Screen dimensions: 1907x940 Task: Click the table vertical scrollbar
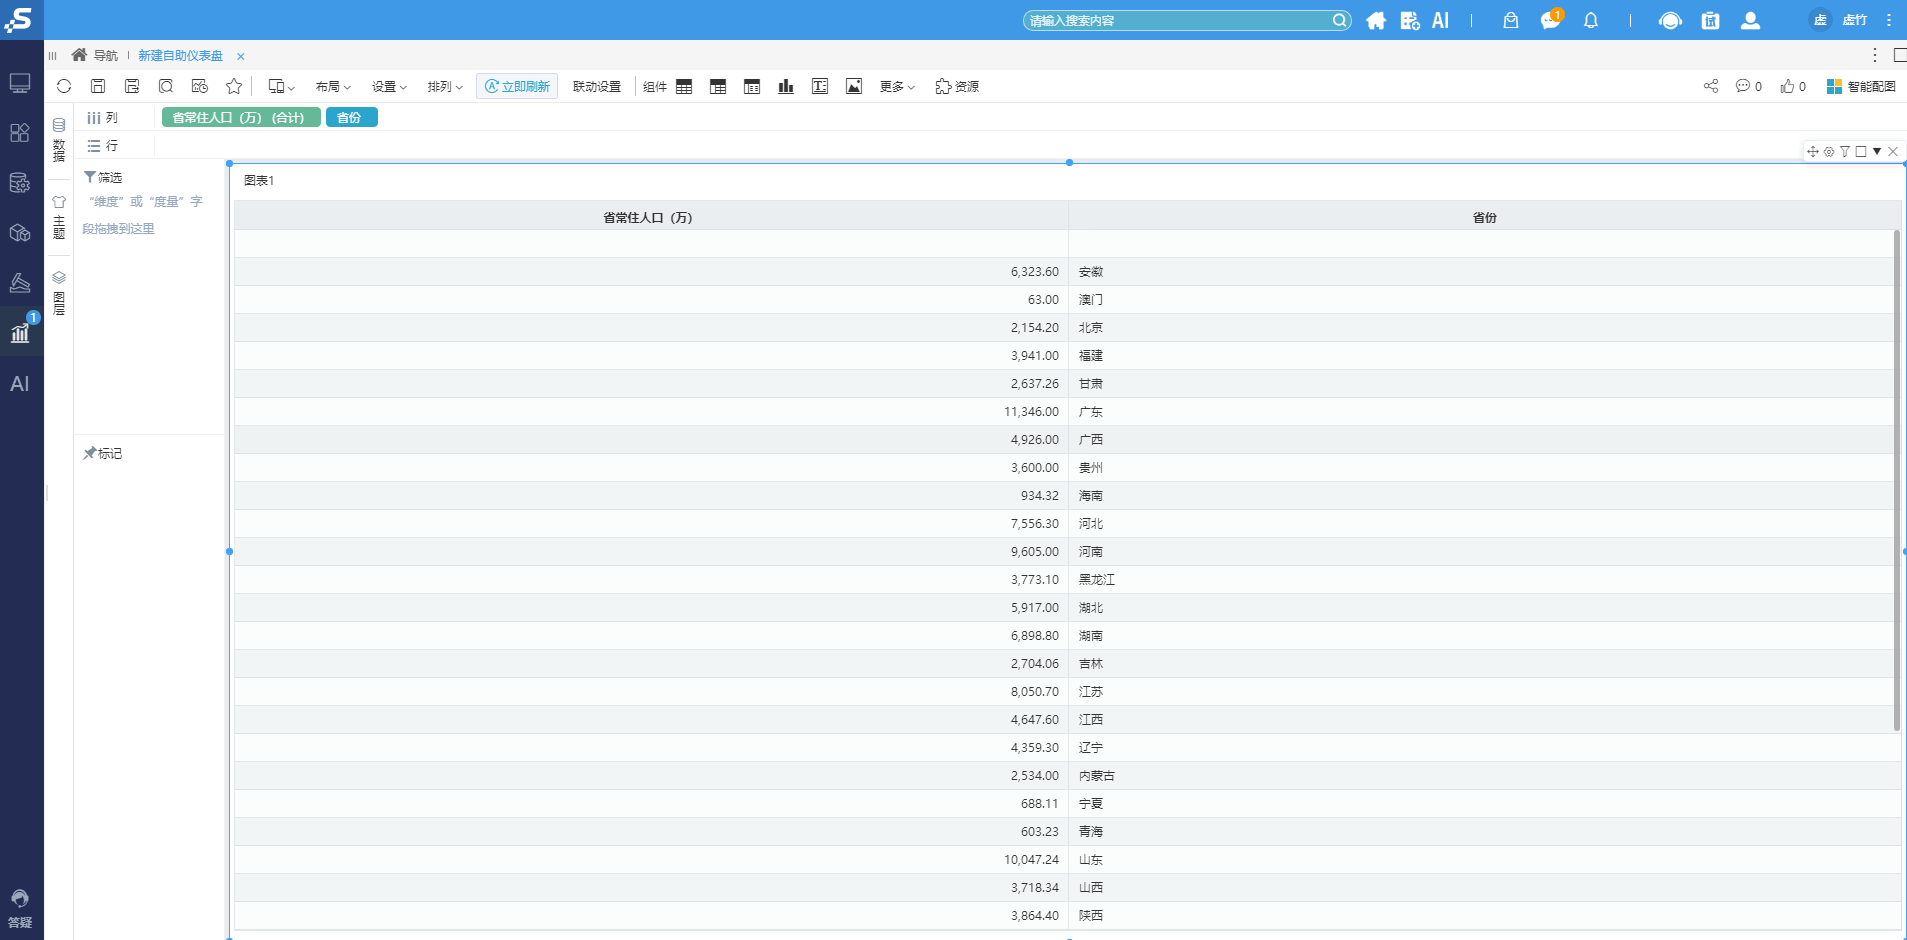point(1896,480)
